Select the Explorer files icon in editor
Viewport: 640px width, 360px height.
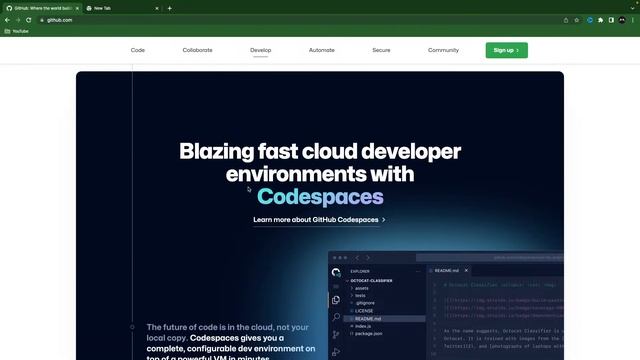pyautogui.click(x=336, y=300)
